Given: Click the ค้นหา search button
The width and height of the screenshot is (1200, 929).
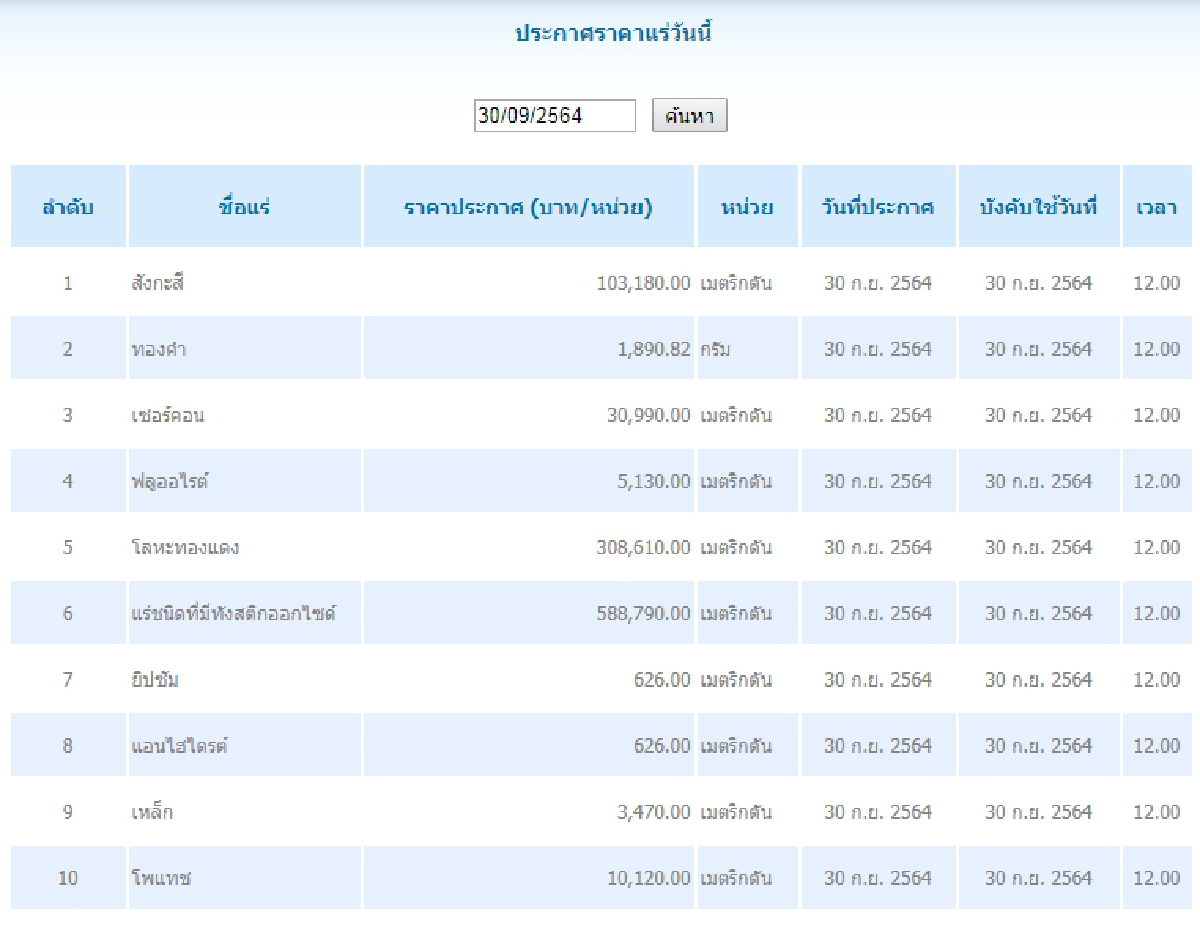Looking at the screenshot, I should coord(690,116).
